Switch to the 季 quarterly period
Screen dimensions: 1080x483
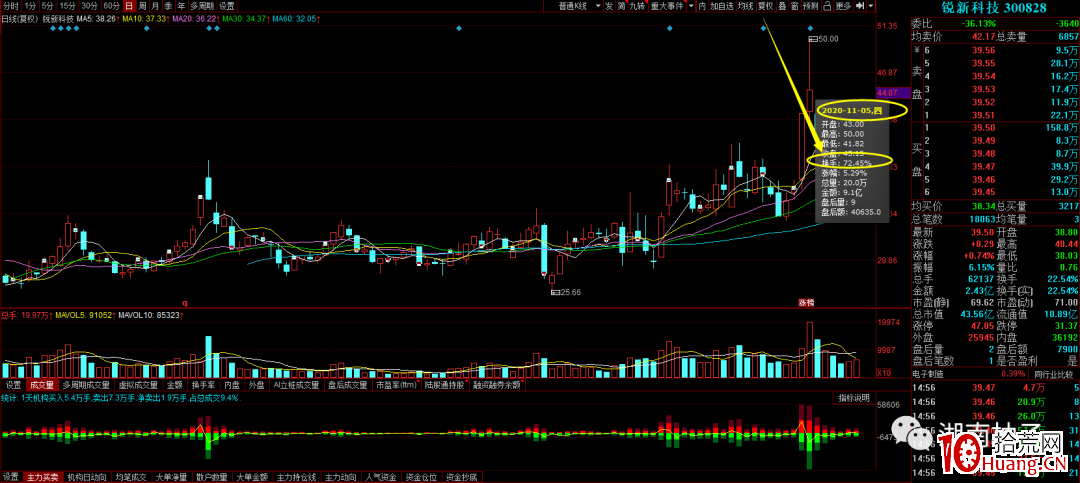click(x=168, y=6)
